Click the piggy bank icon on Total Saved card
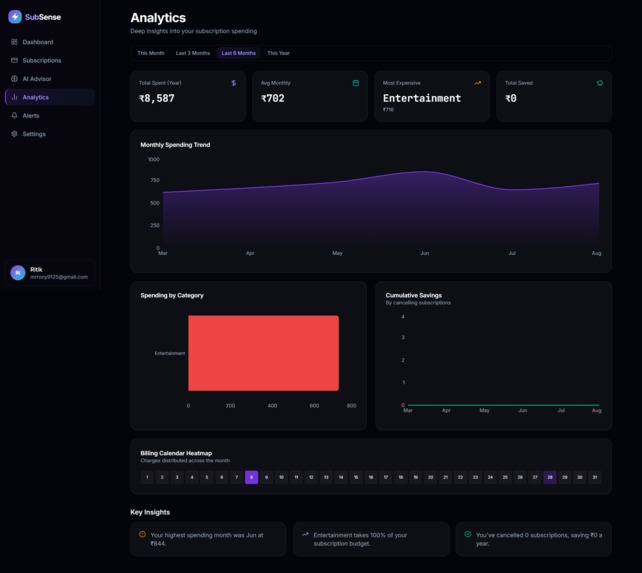 pos(599,83)
